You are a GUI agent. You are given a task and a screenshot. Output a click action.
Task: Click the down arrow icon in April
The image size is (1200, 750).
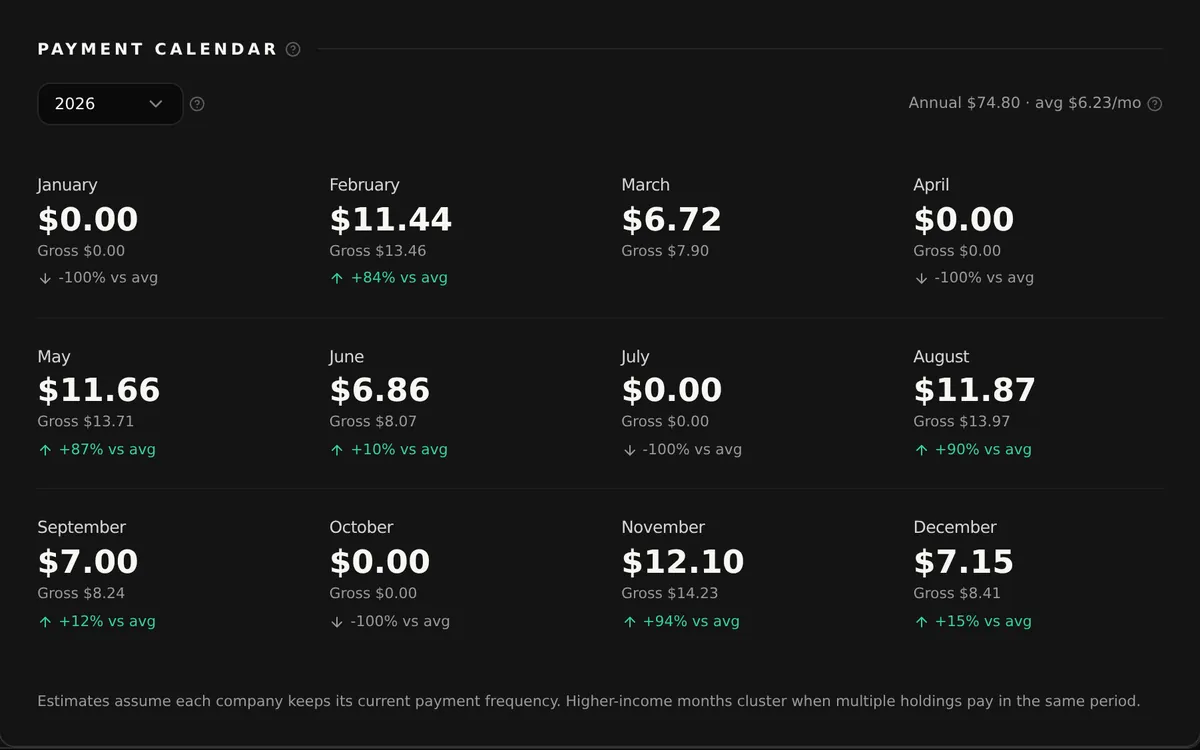(x=921, y=278)
